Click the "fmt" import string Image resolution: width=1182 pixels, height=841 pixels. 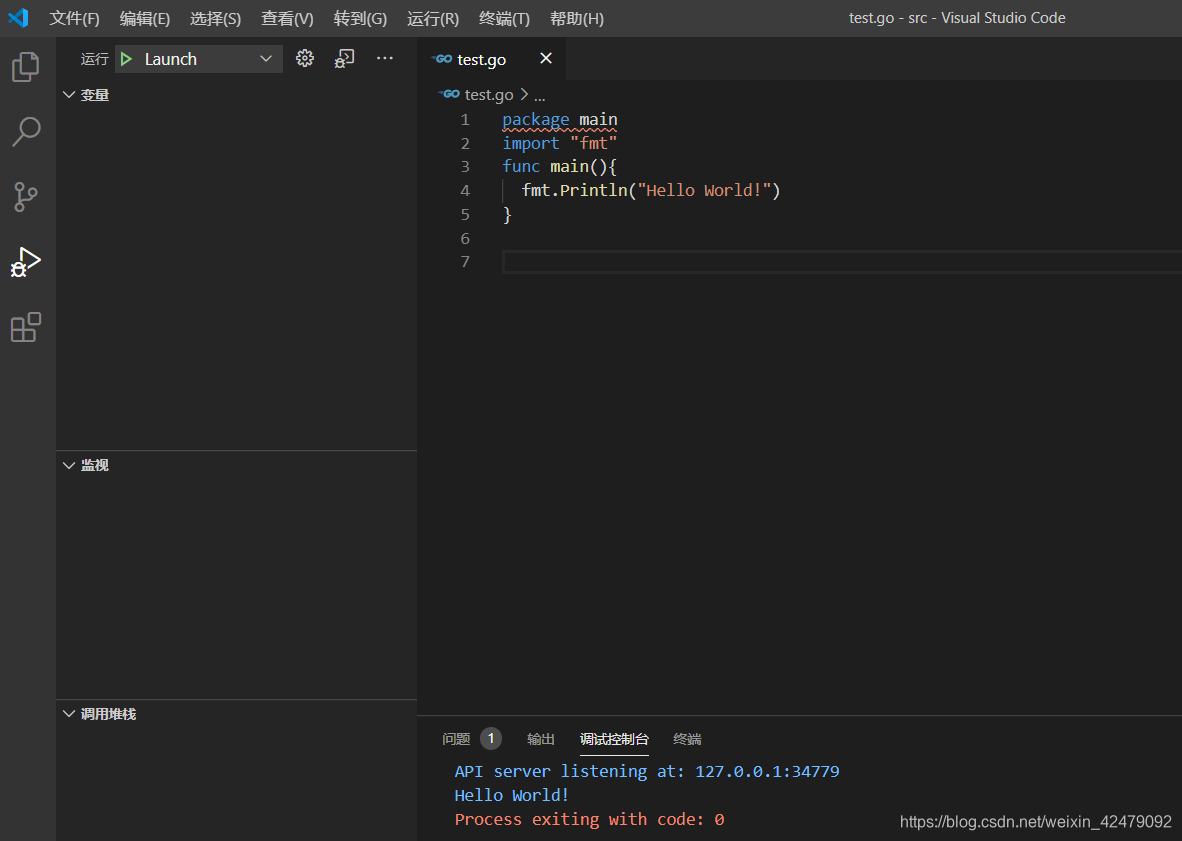point(594,143)
